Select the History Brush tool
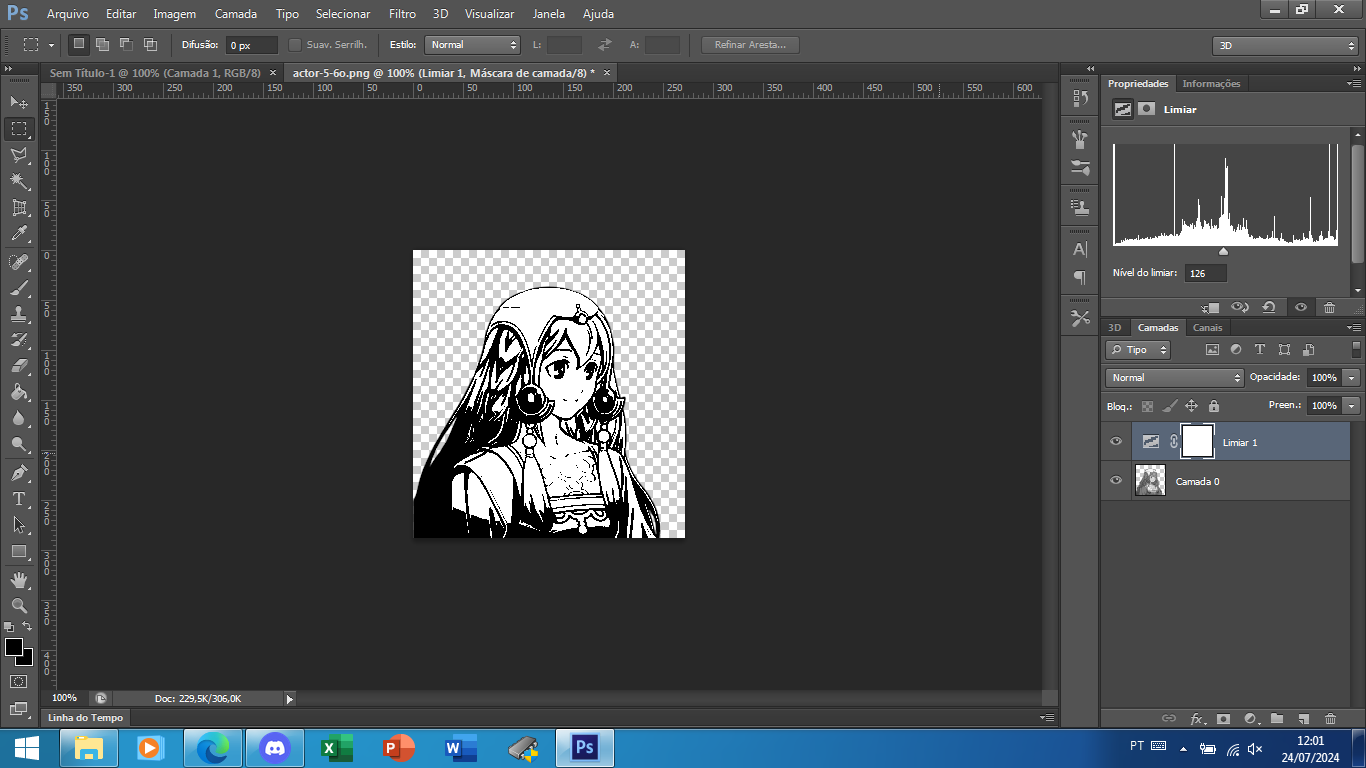This screenshot has width=1366, height=768. (19, 340)
